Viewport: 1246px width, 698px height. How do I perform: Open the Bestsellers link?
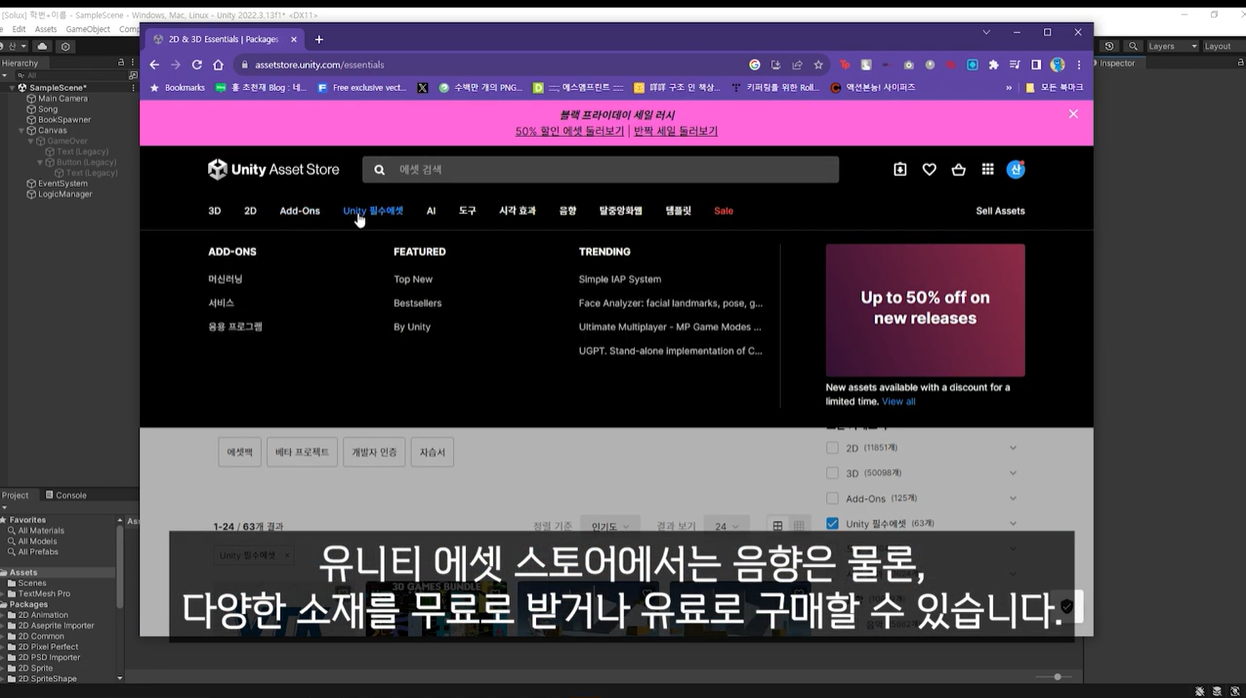click(417, 303)
